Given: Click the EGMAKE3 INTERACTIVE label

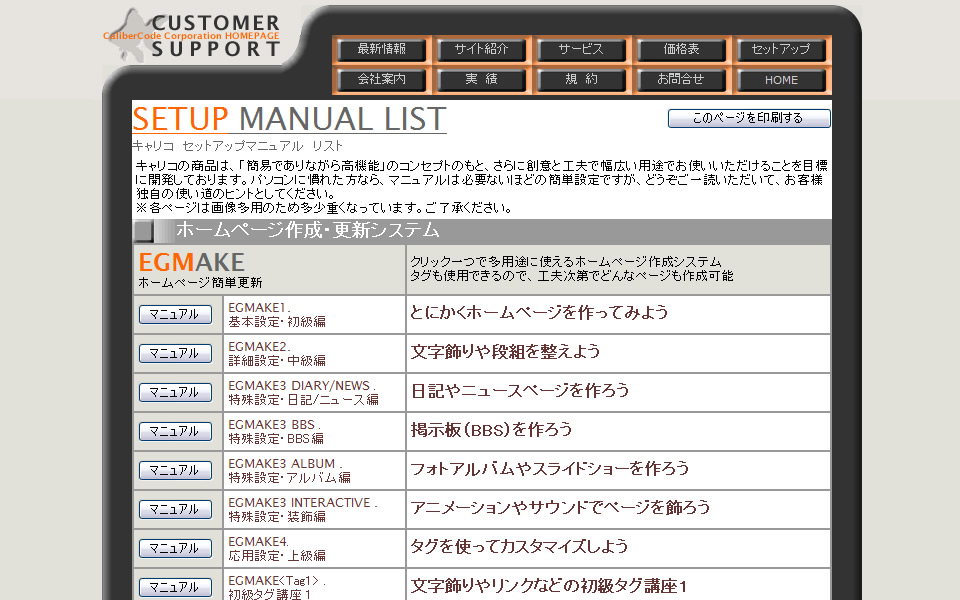Looking at the screenshot, I should click(303, 509).
